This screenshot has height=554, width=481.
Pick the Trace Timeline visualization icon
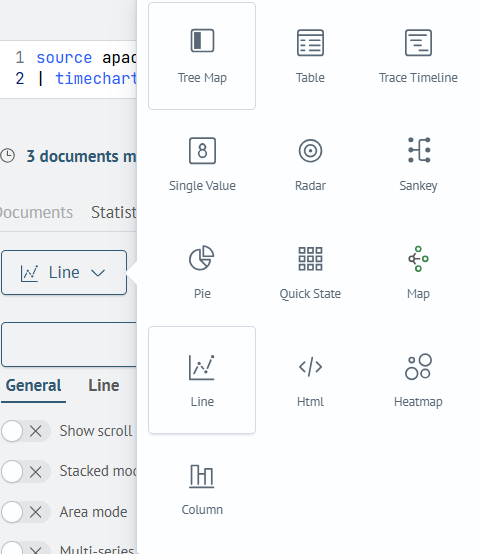point(418,43)
